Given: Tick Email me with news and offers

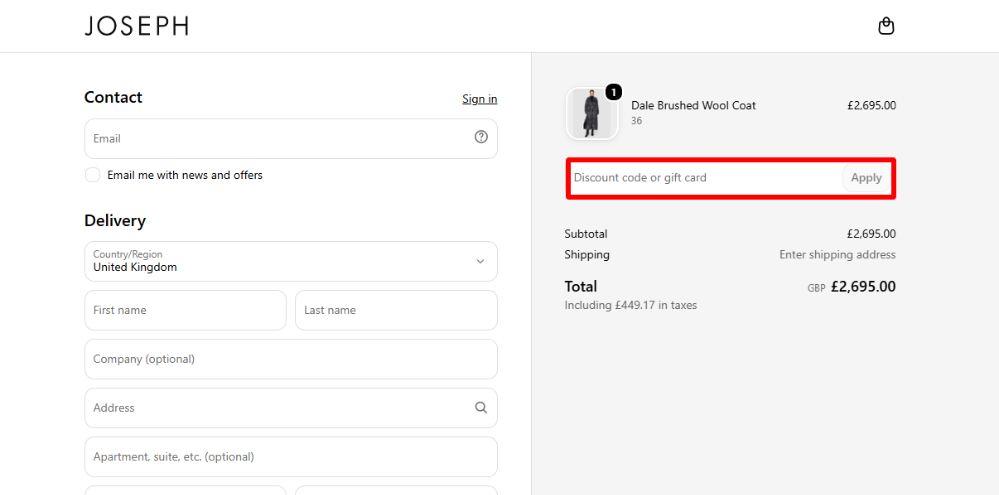Looking at the screenshot, I should pyautogui.click(x=93, y=175).
